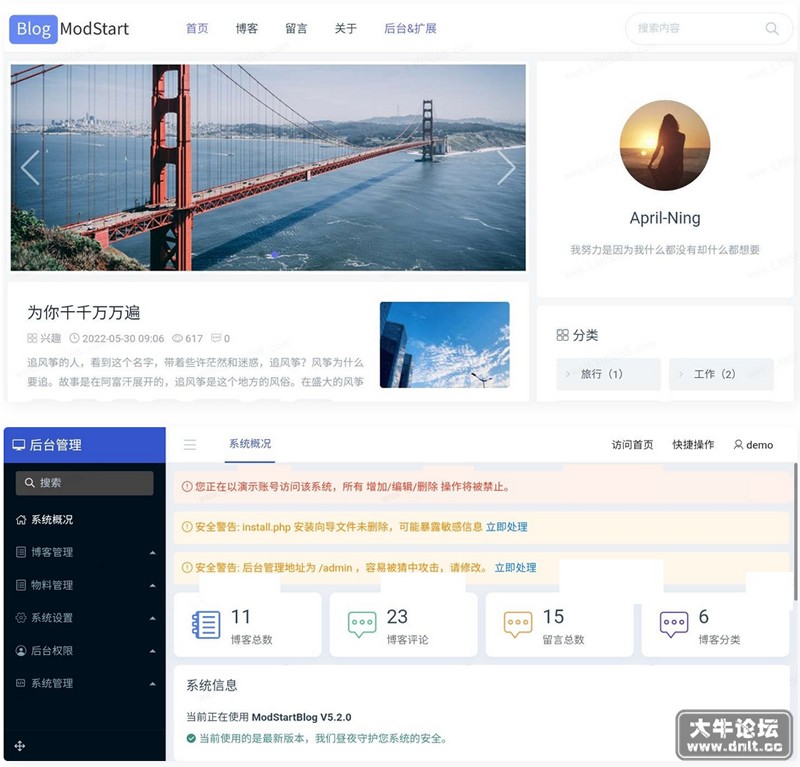The image size is (800, 767).
Task: Open the 留言 nav item
Action: pyautogui.click(x=296, y=29)
